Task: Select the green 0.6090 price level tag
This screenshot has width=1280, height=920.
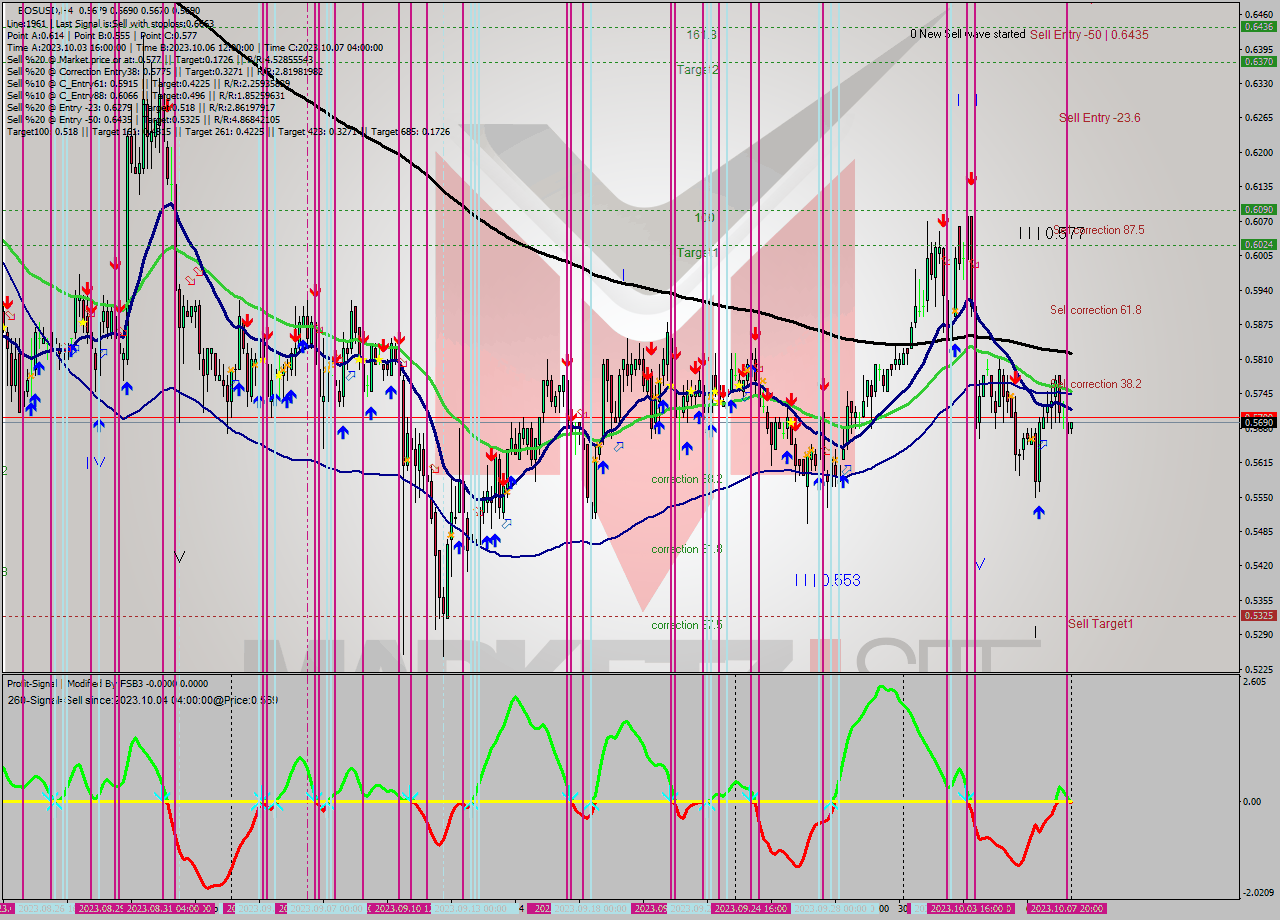Action: (1257, 210)
